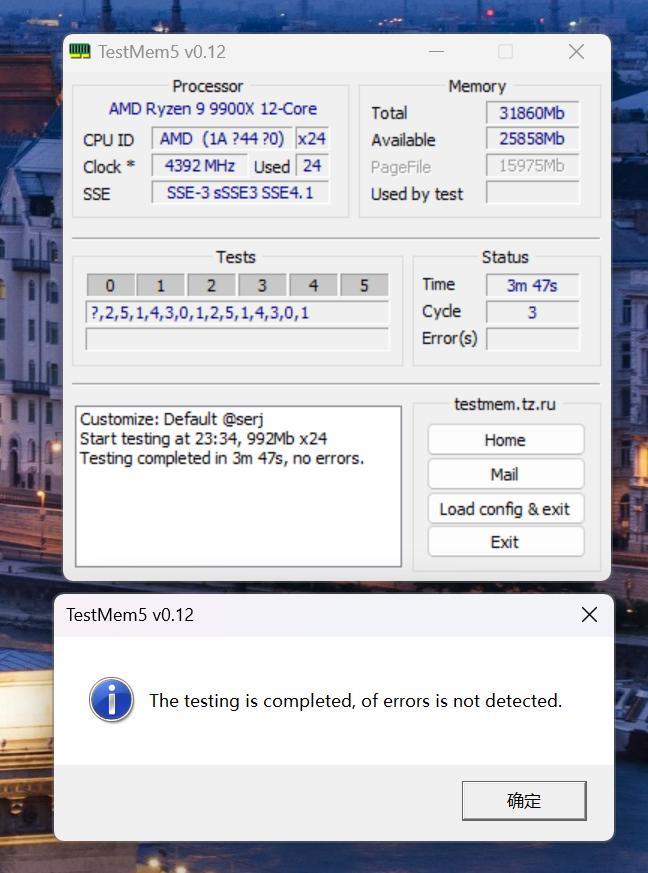Close the completion message dialog
This screenshot has width=648, height=873.
pyautogui.click(x=589, y=615)
